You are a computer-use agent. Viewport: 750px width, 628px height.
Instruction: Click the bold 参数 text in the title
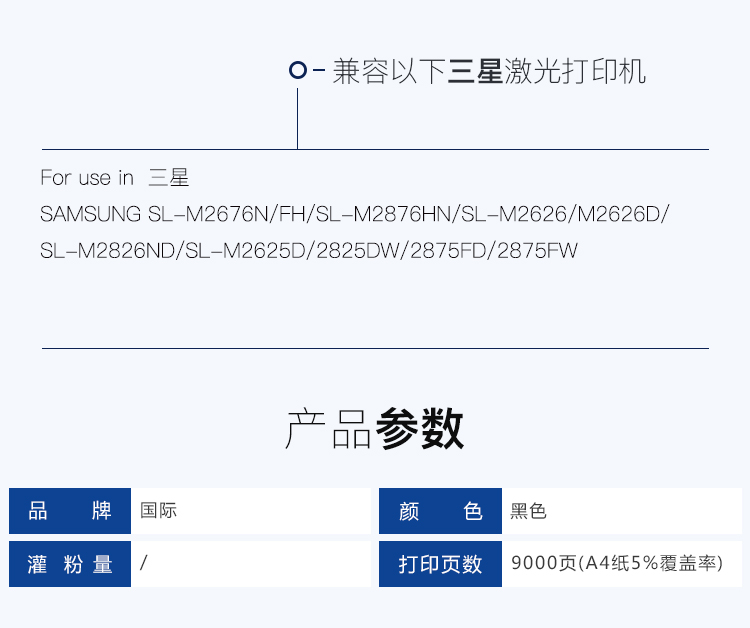pos(420,430)
